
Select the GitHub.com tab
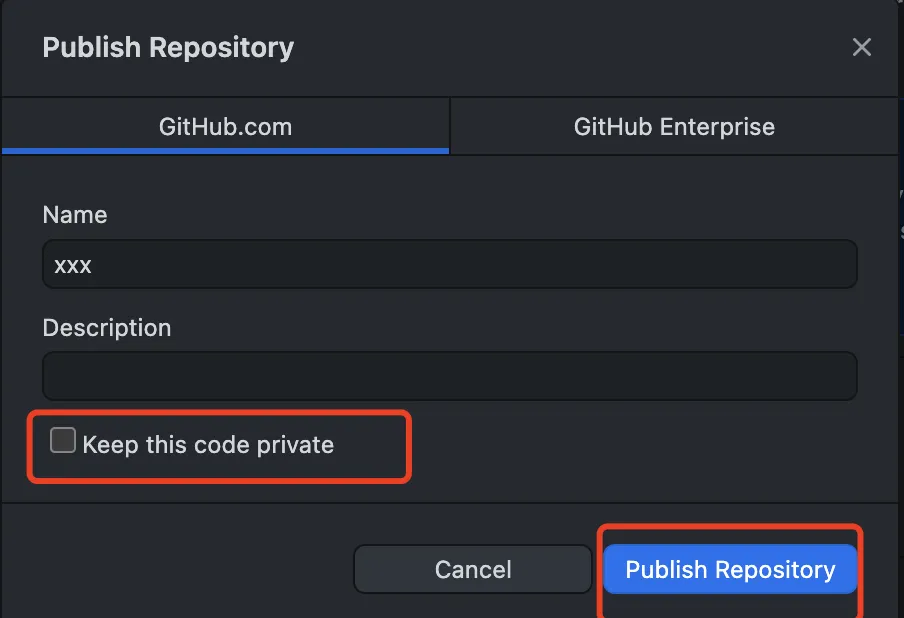tap(225, 126)
